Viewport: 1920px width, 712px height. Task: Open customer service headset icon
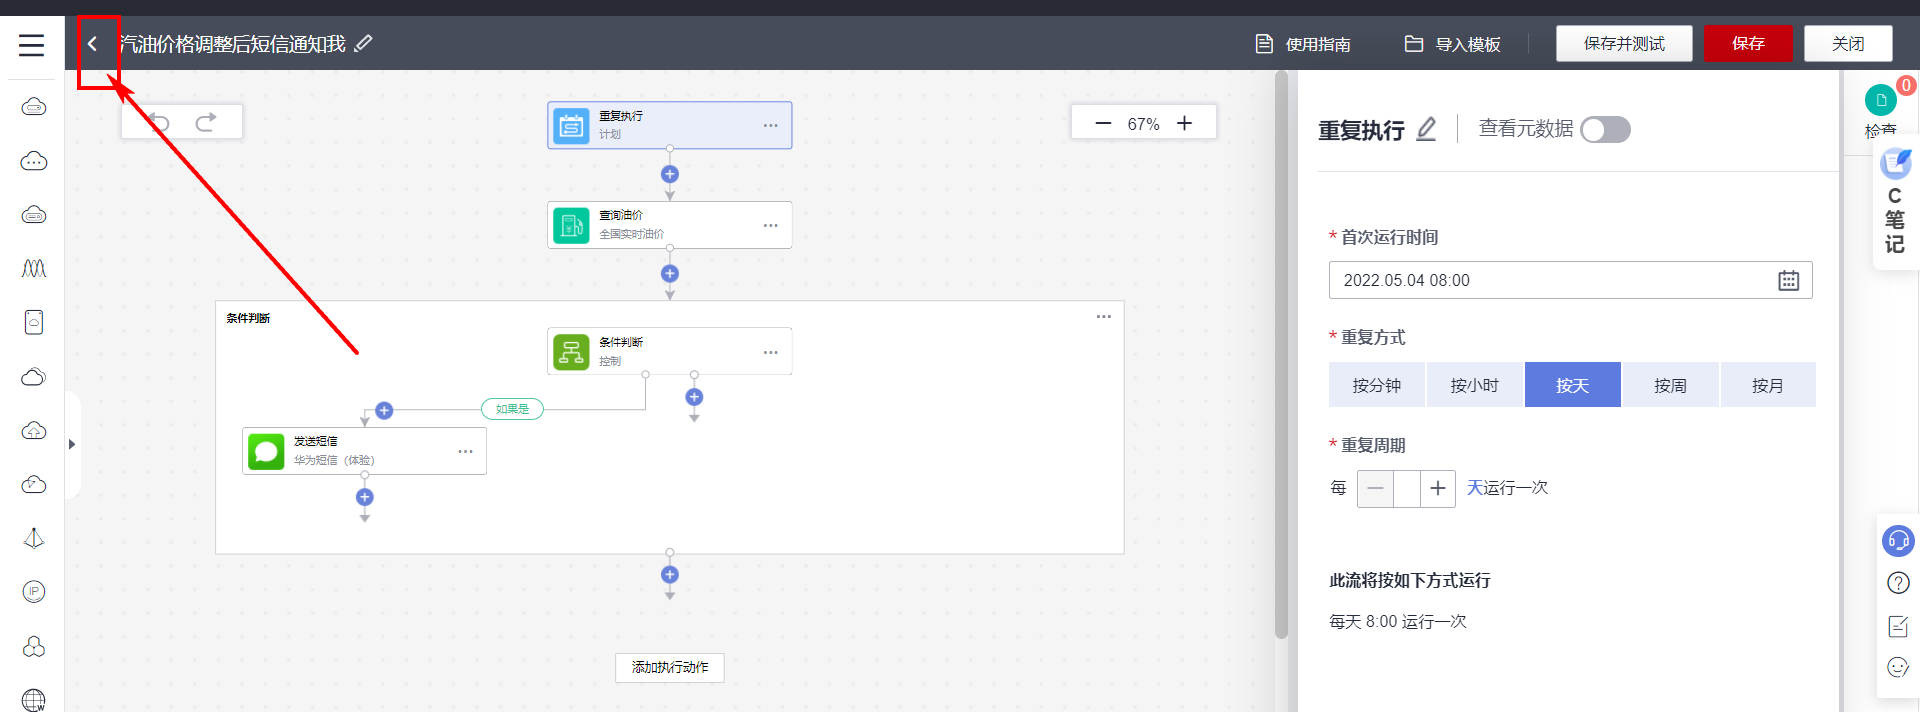[x=1898, y=541]
